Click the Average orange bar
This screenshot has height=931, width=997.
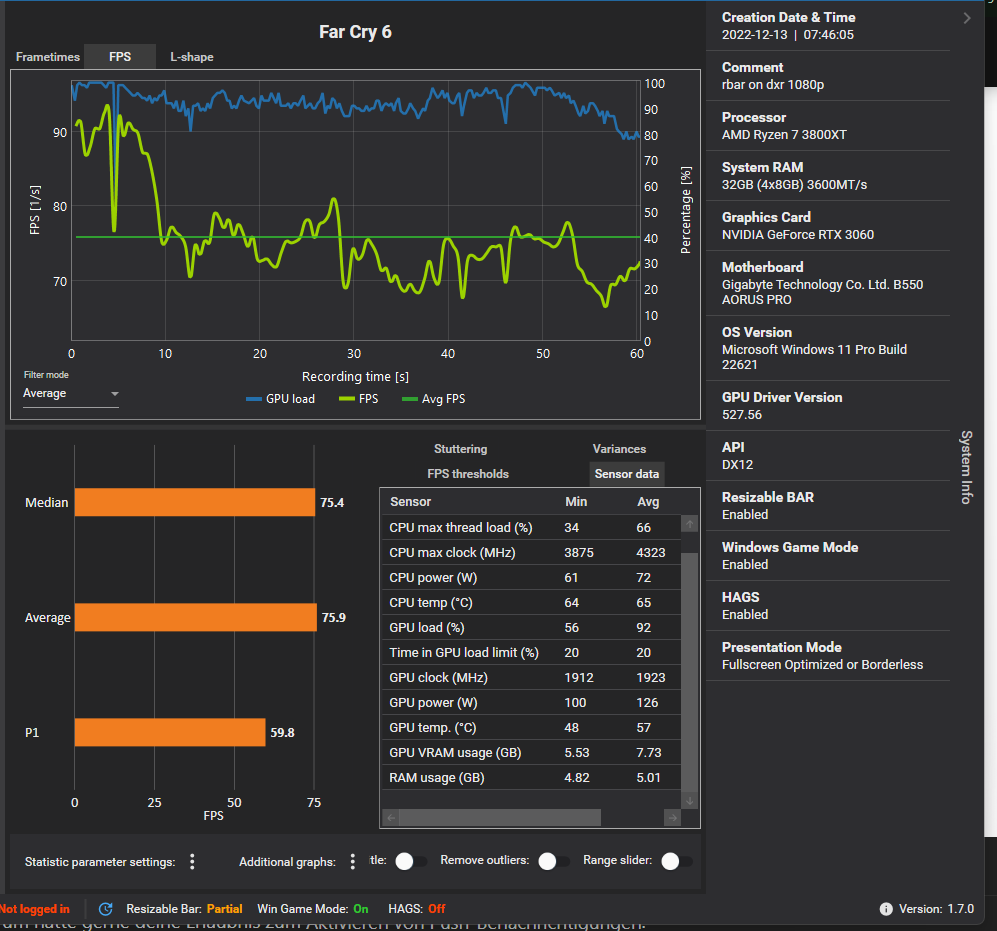coord(196,617)
